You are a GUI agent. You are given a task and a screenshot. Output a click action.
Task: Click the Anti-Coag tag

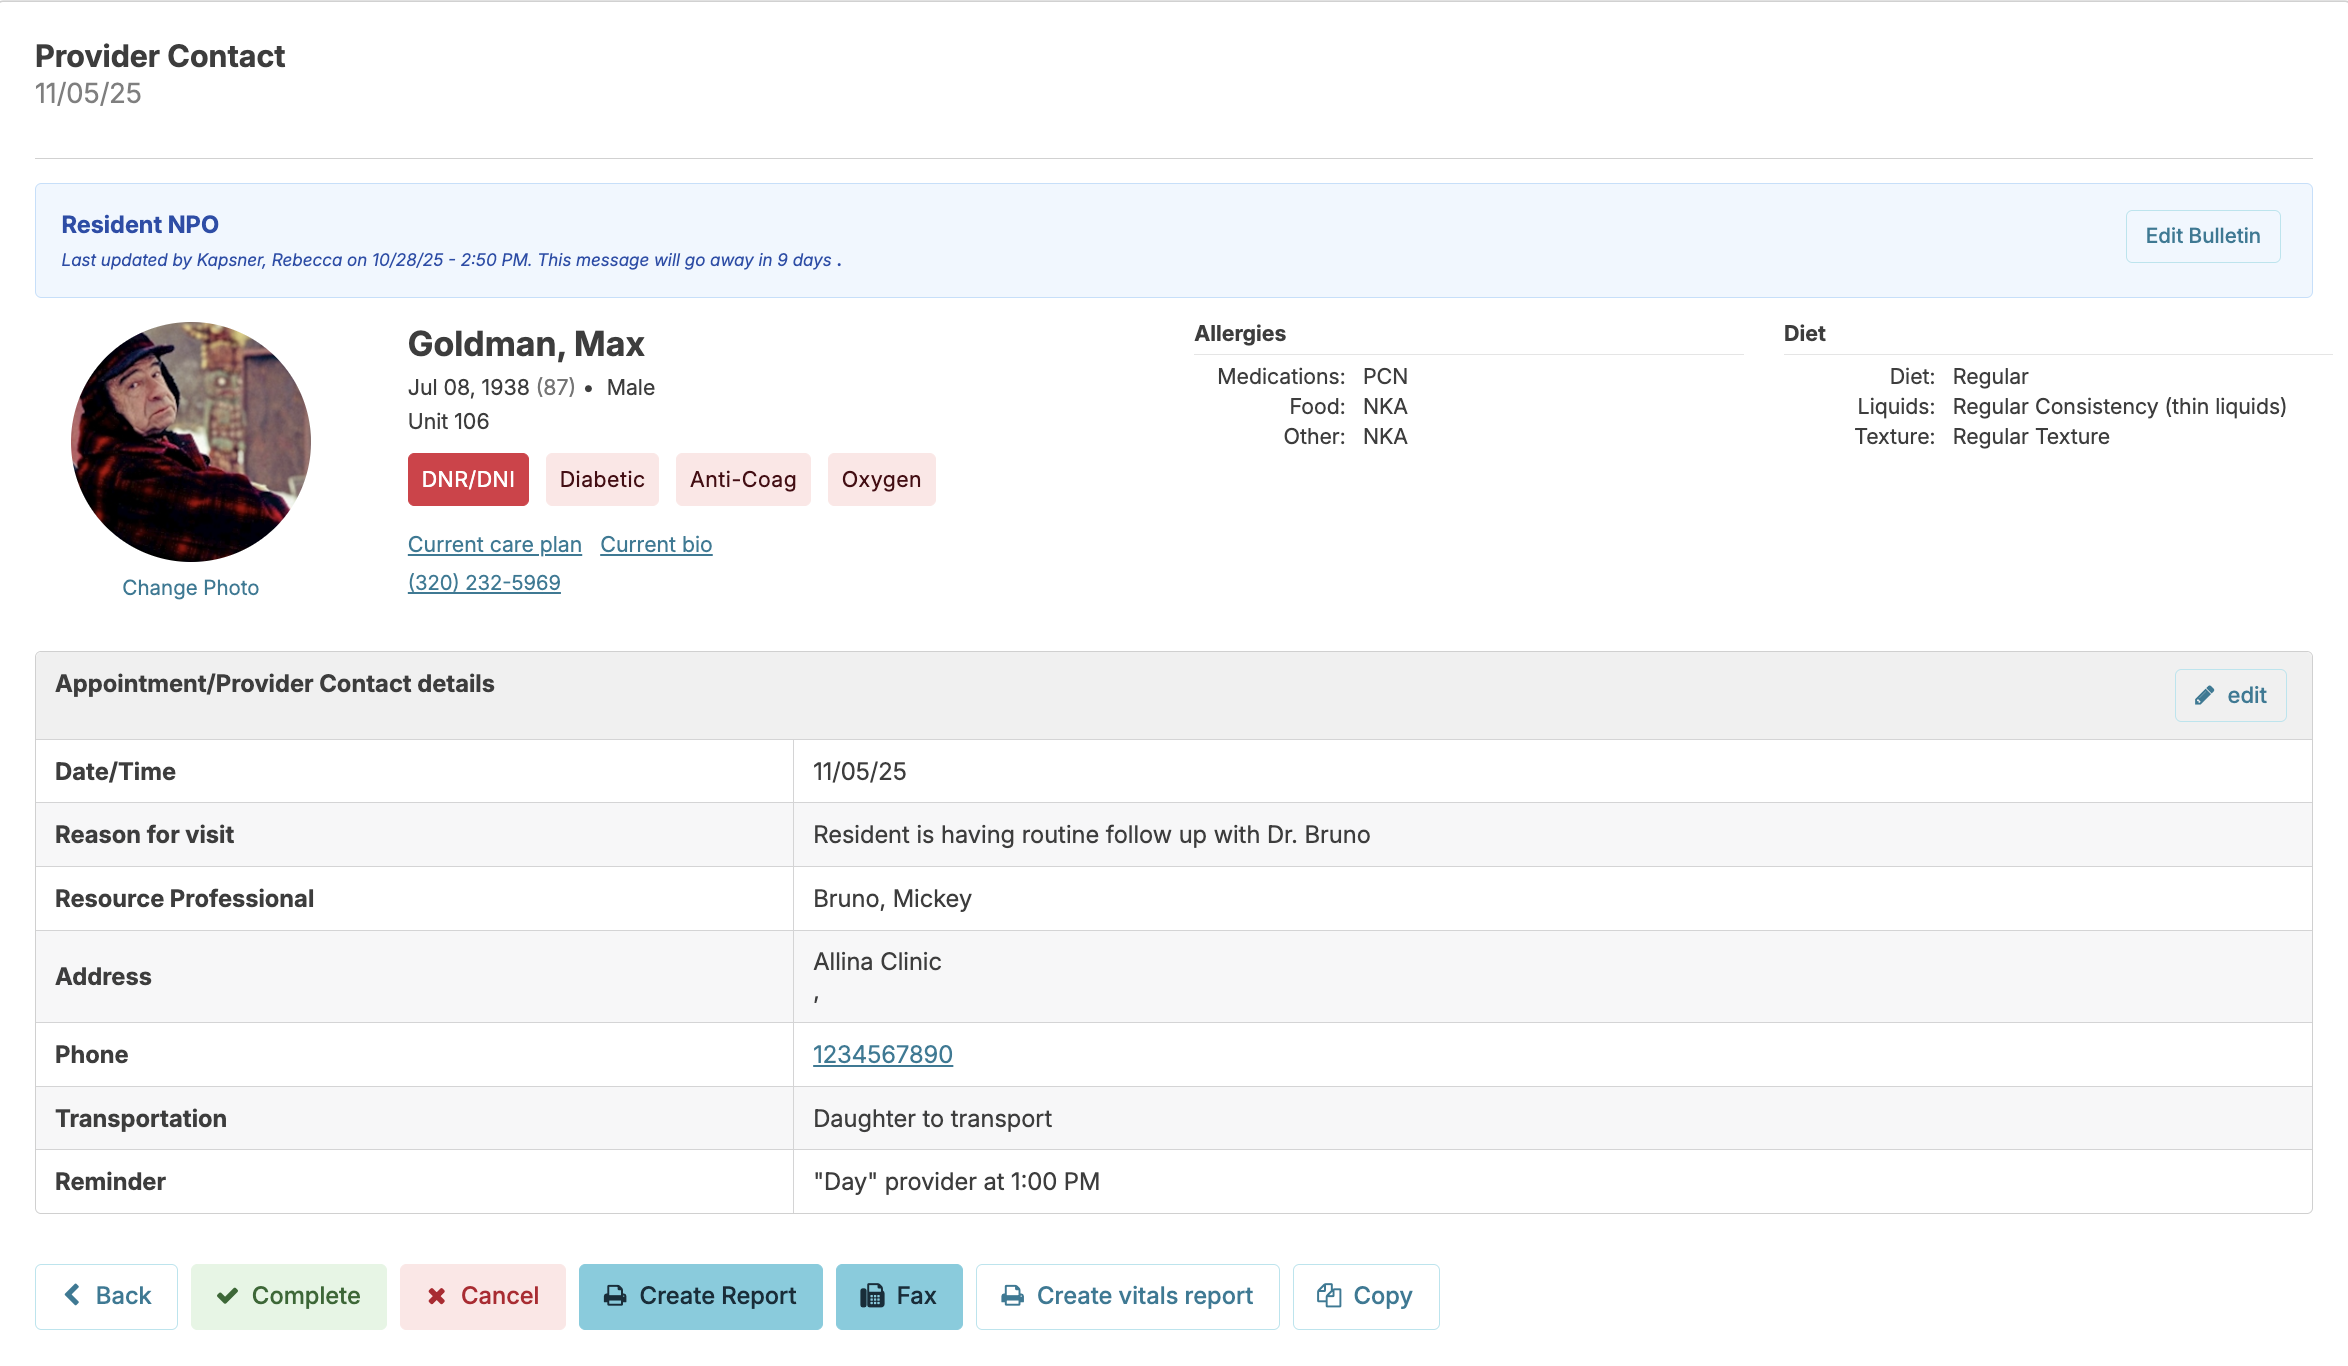(742, 479)
